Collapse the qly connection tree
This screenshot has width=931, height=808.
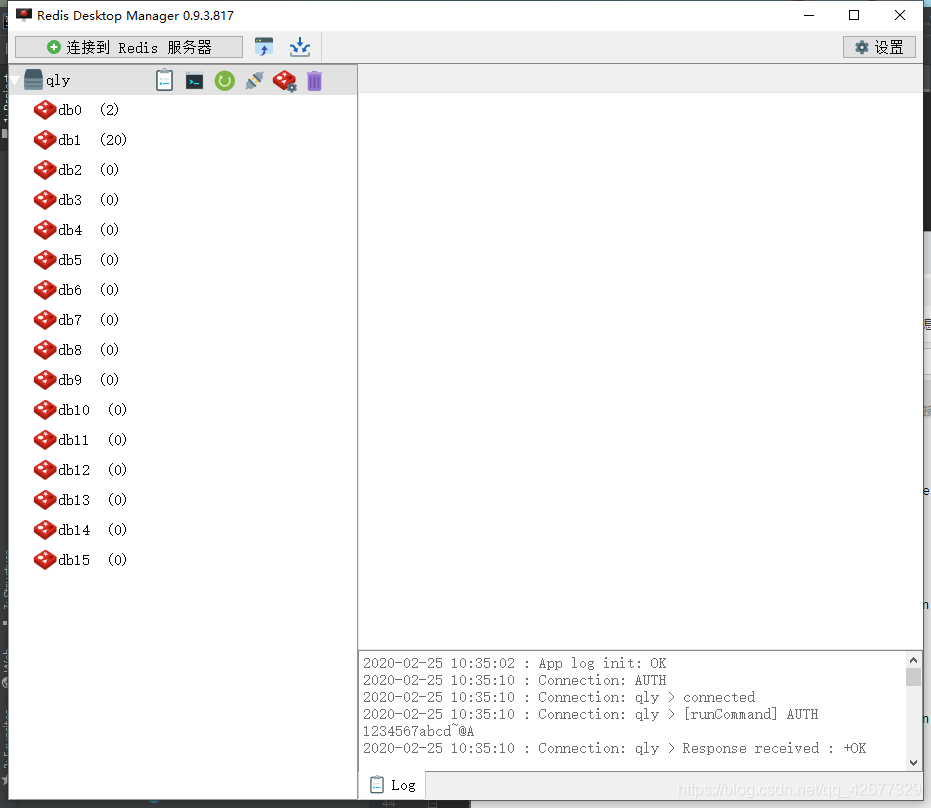(15, 81)
